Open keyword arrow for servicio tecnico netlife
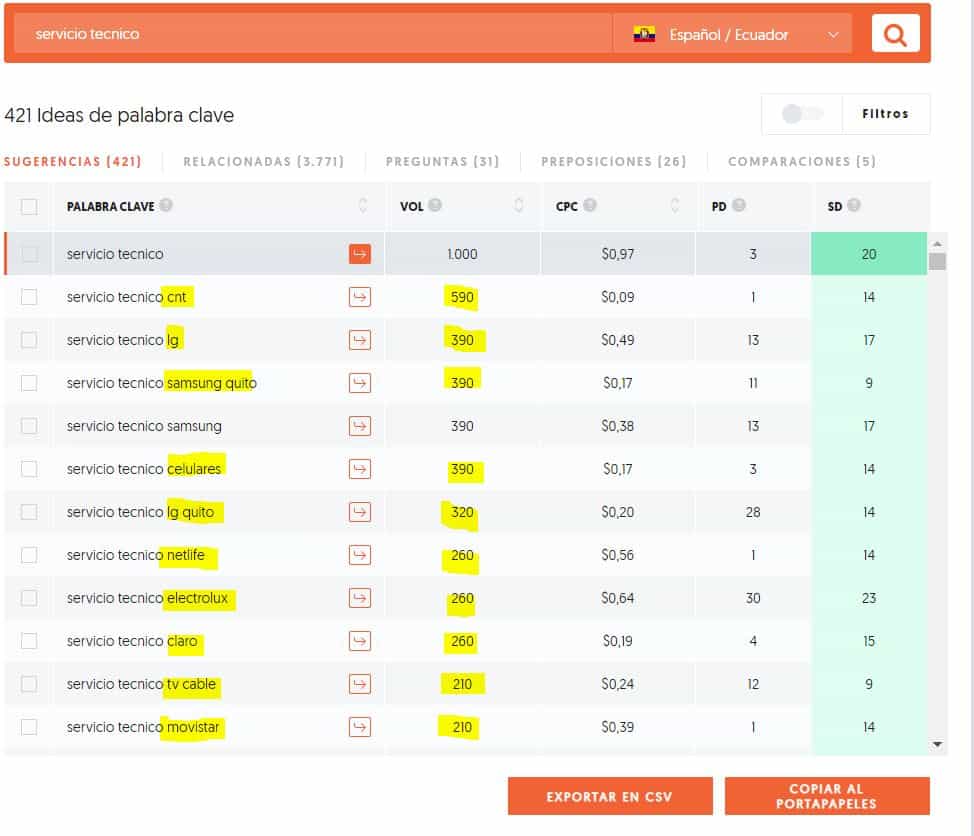 360,555
